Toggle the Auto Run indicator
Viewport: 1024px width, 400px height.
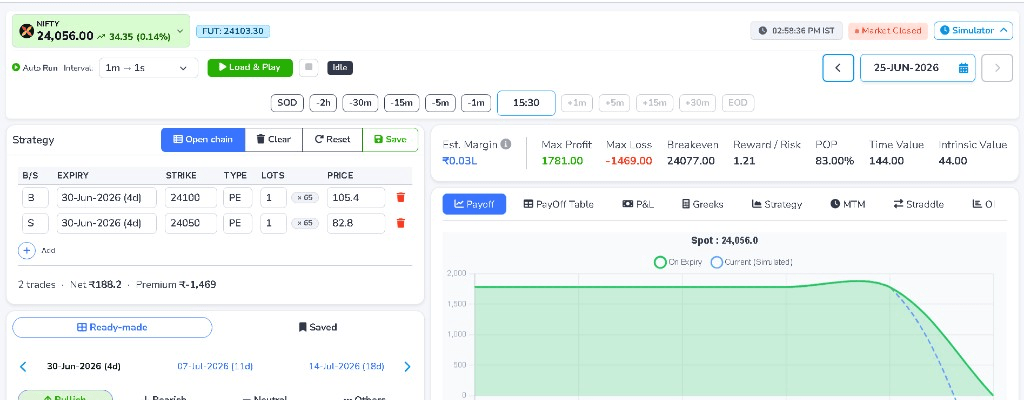pyautogui.click(x=16, y=67)
